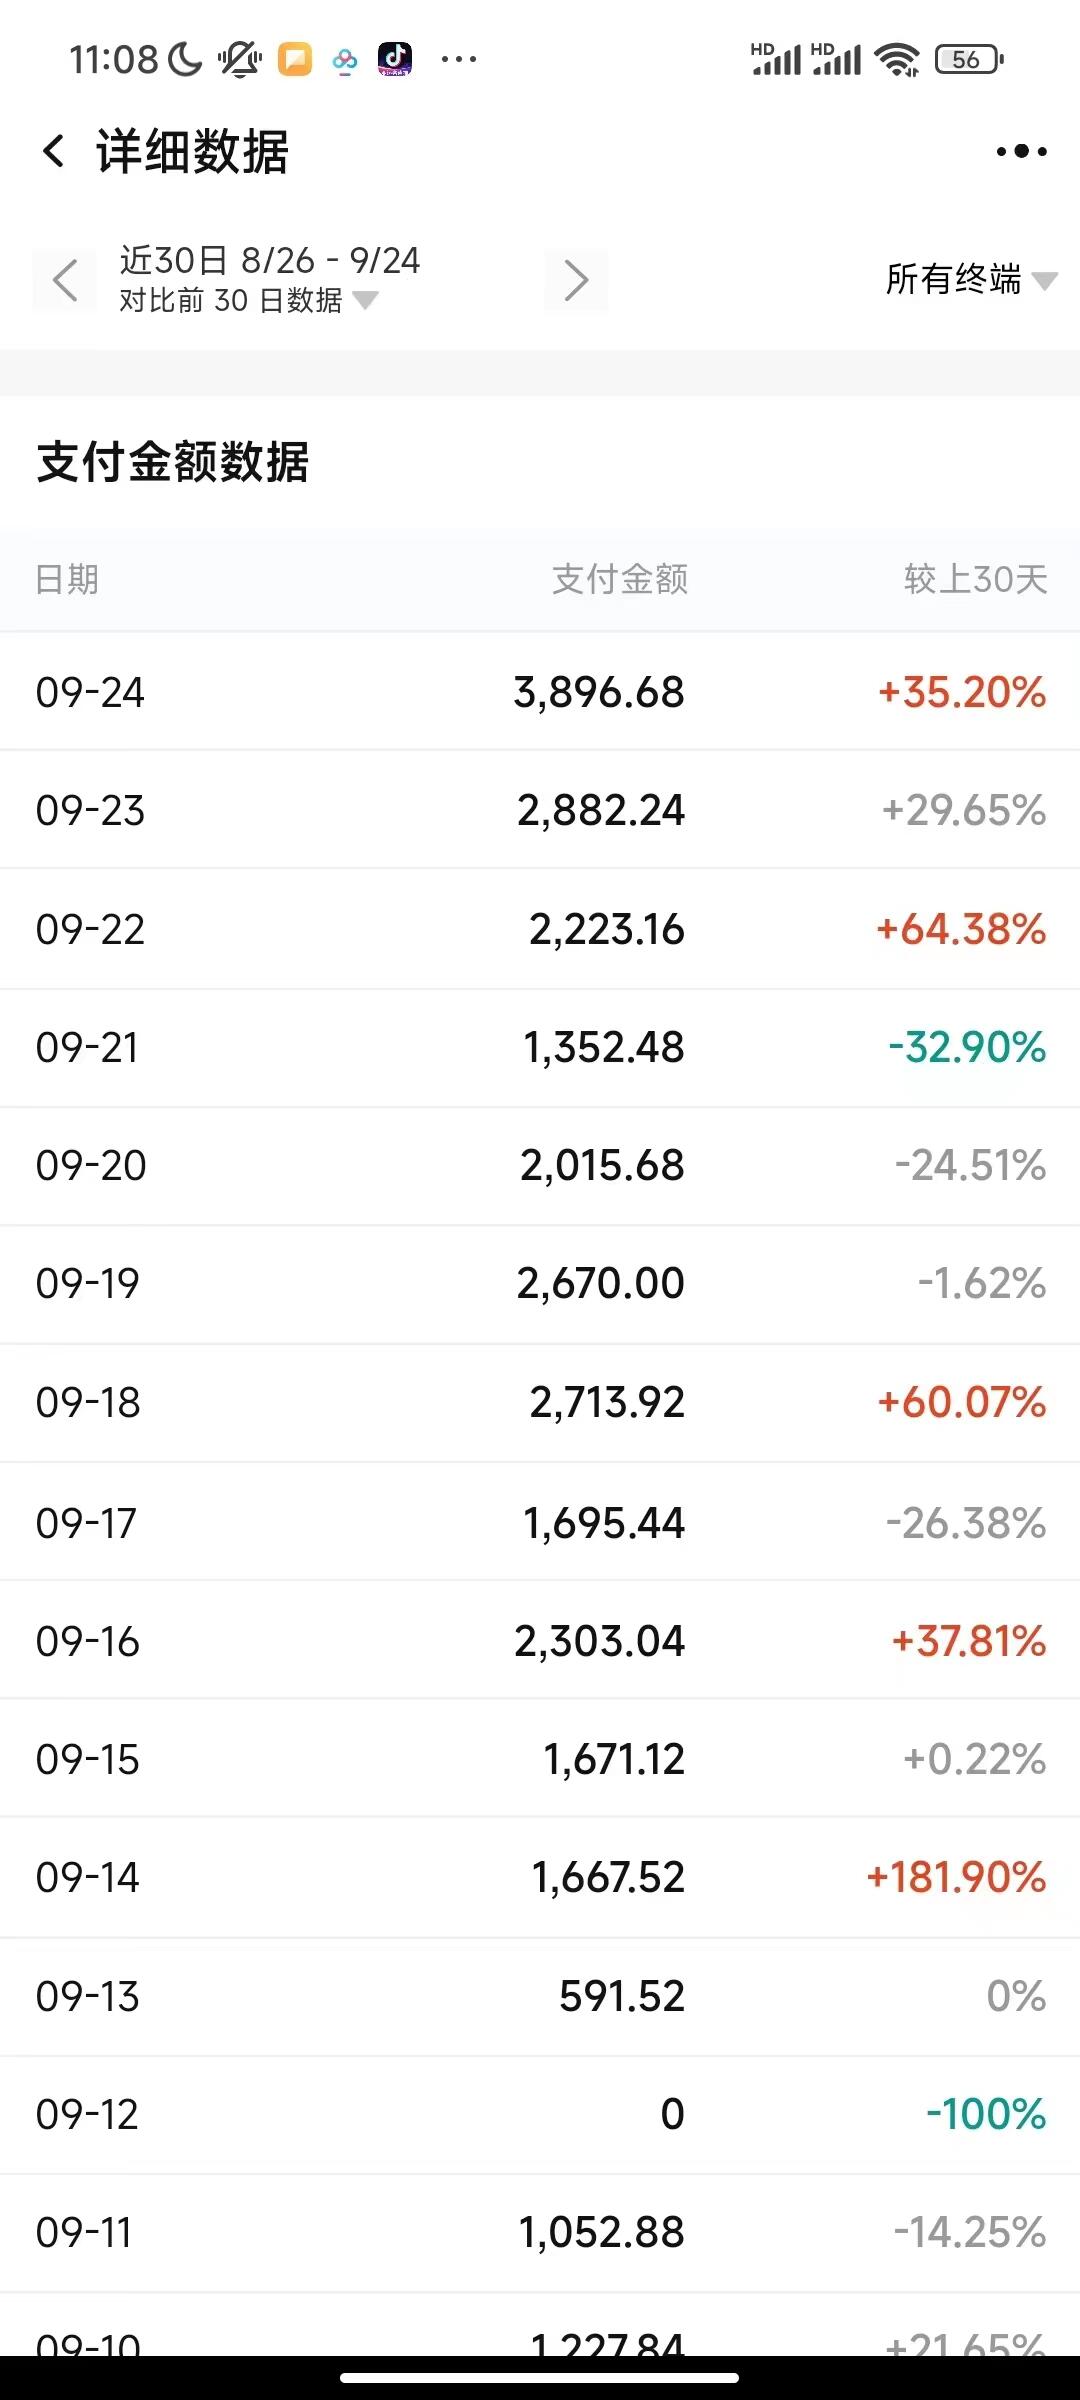1080x2400 pixels.
Task: Tap the 09-21 row showing -32.90%
Action: point(540,1047)
